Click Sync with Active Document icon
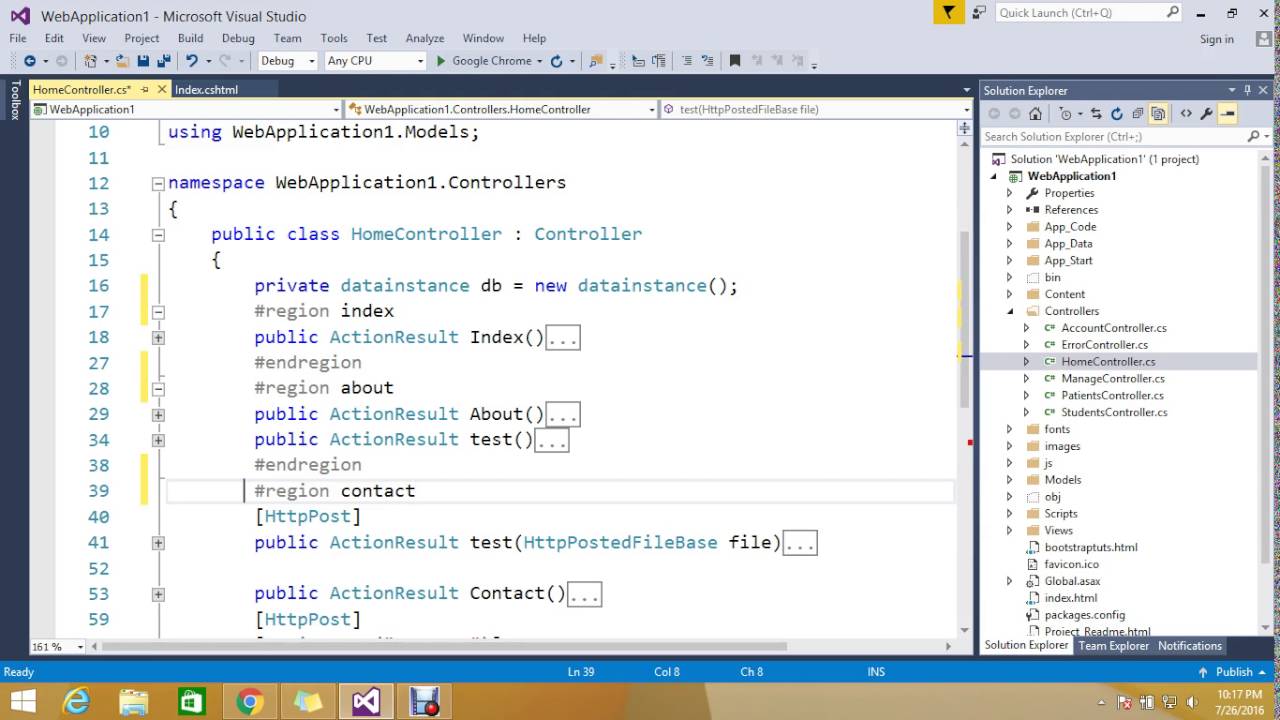The width and height of the screenshot is (1280, 720). pos(1096,114)
